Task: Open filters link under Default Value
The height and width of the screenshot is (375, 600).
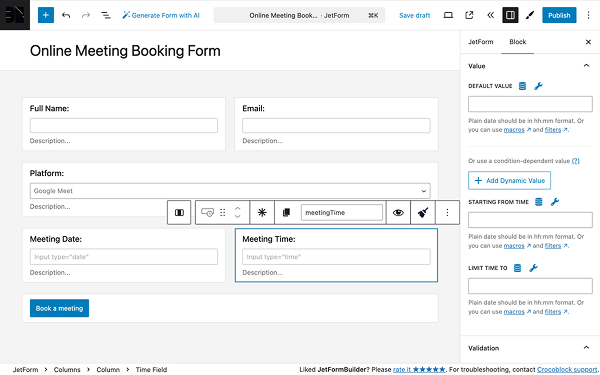Action: (x=553, y=130)
